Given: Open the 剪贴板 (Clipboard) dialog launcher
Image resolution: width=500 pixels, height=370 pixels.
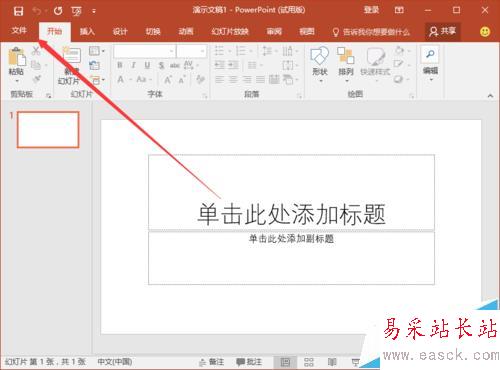Looking at the screenshot, I should pos(49,96).
